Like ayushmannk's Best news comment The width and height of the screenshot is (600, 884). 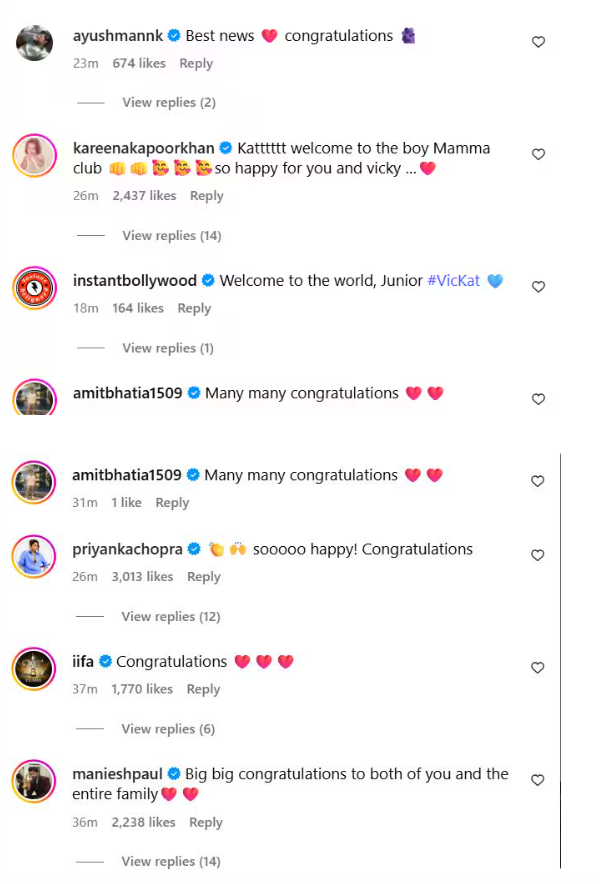(538, 42)
